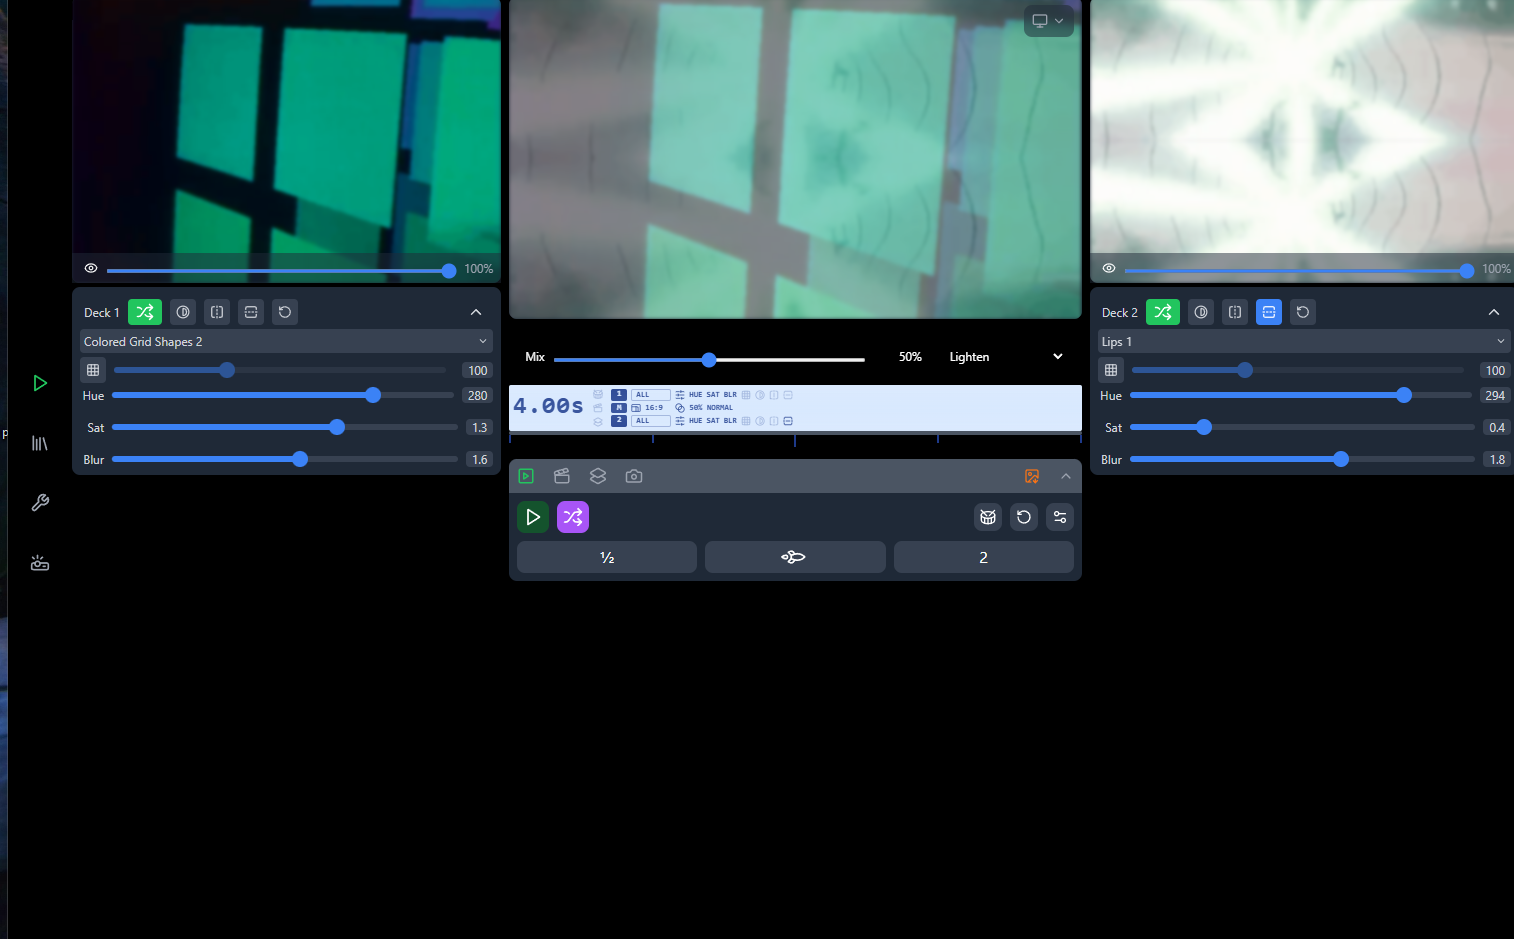Click the drum icon button in center panel
This screenshot has height=939, width=1514.
coord(988,517)
